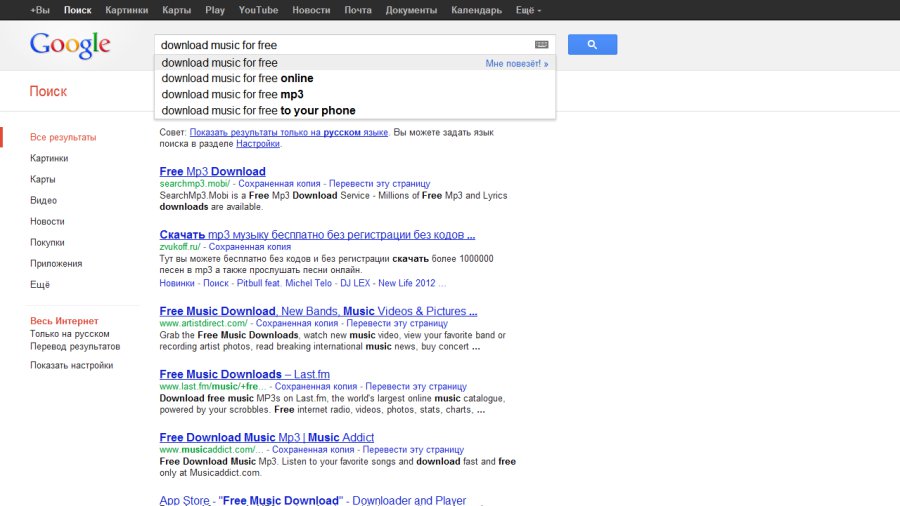Select Поиск in the top bar

77,10
